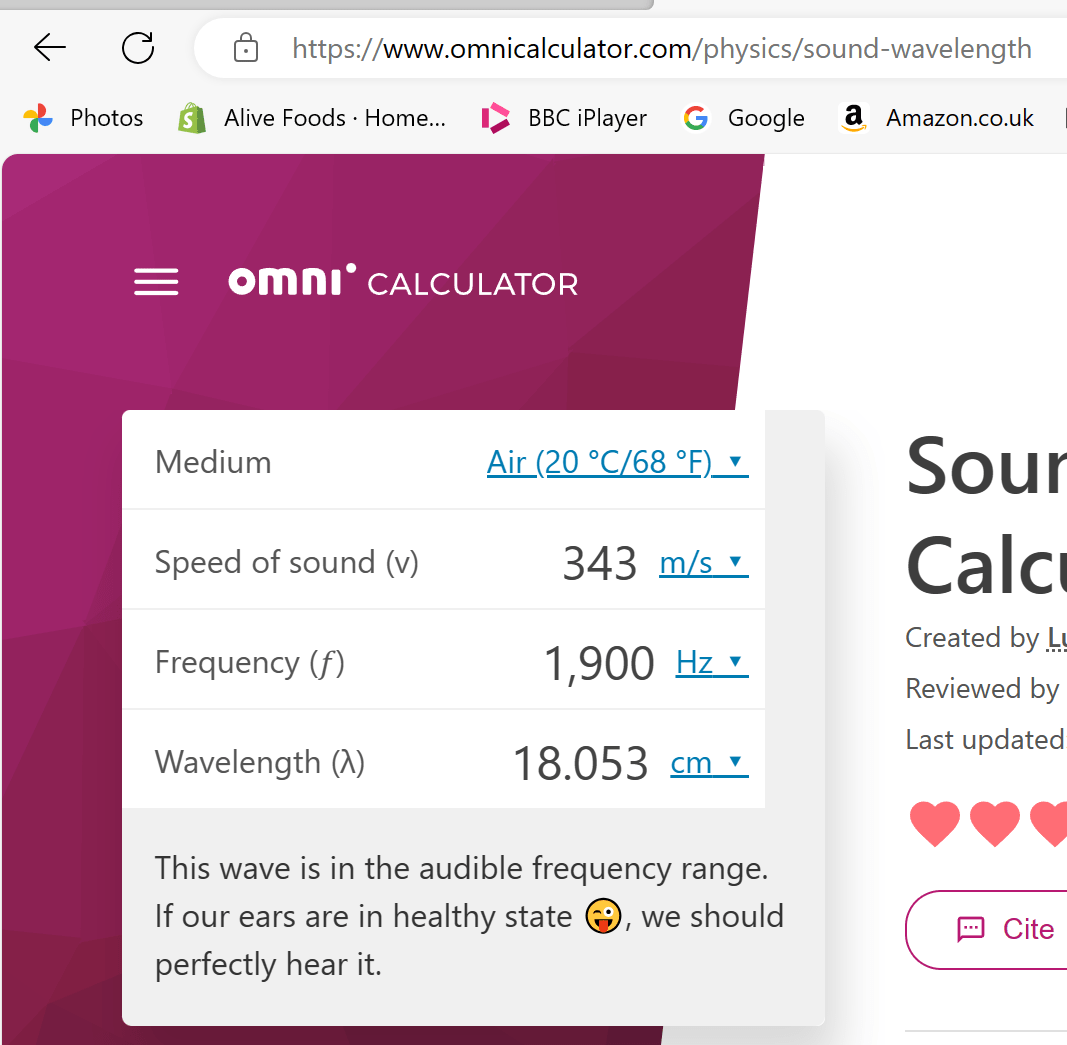
Task: Edit the Wavelength value 18.053
Action: tap(580, 763)
